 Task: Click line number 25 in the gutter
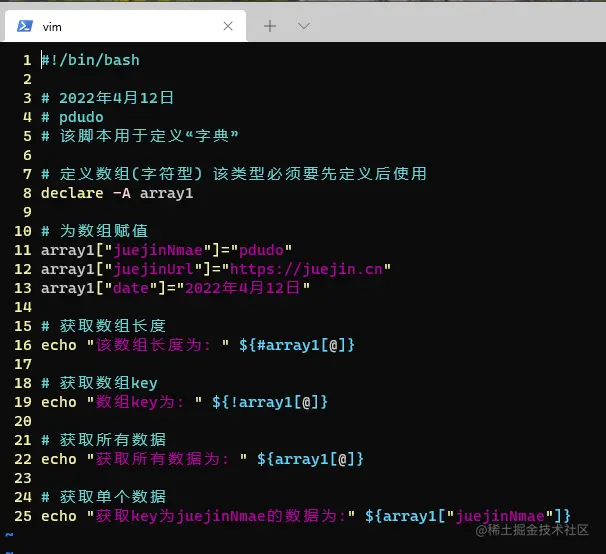point(23,516)
